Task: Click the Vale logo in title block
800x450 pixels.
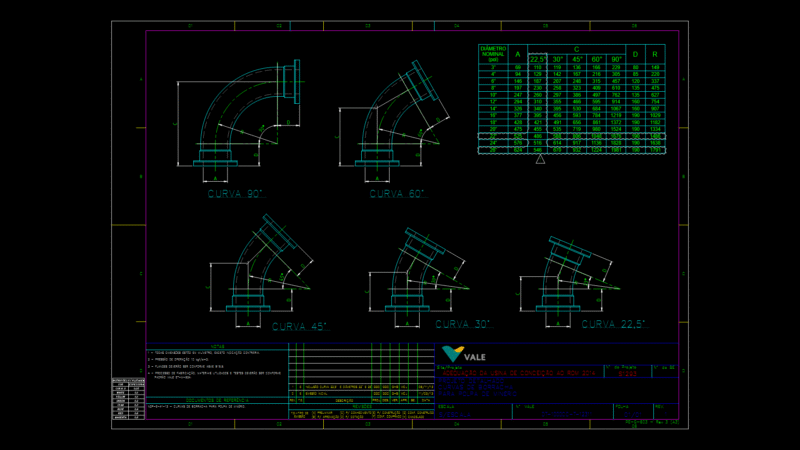Action: tap(463, 354)
